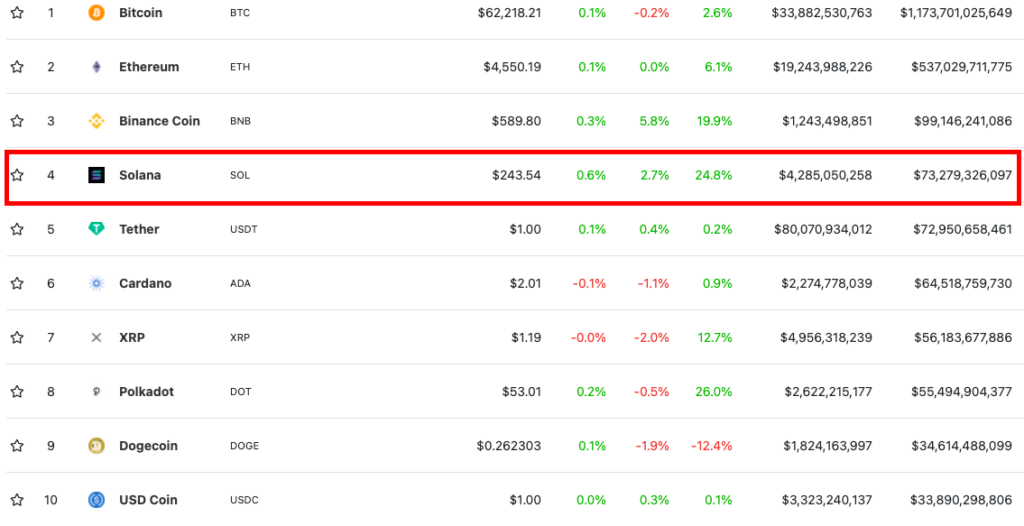Click the orange Bitcoin logo icon
The height and width of the screenshot is (526, 1024).
(97, 13)
